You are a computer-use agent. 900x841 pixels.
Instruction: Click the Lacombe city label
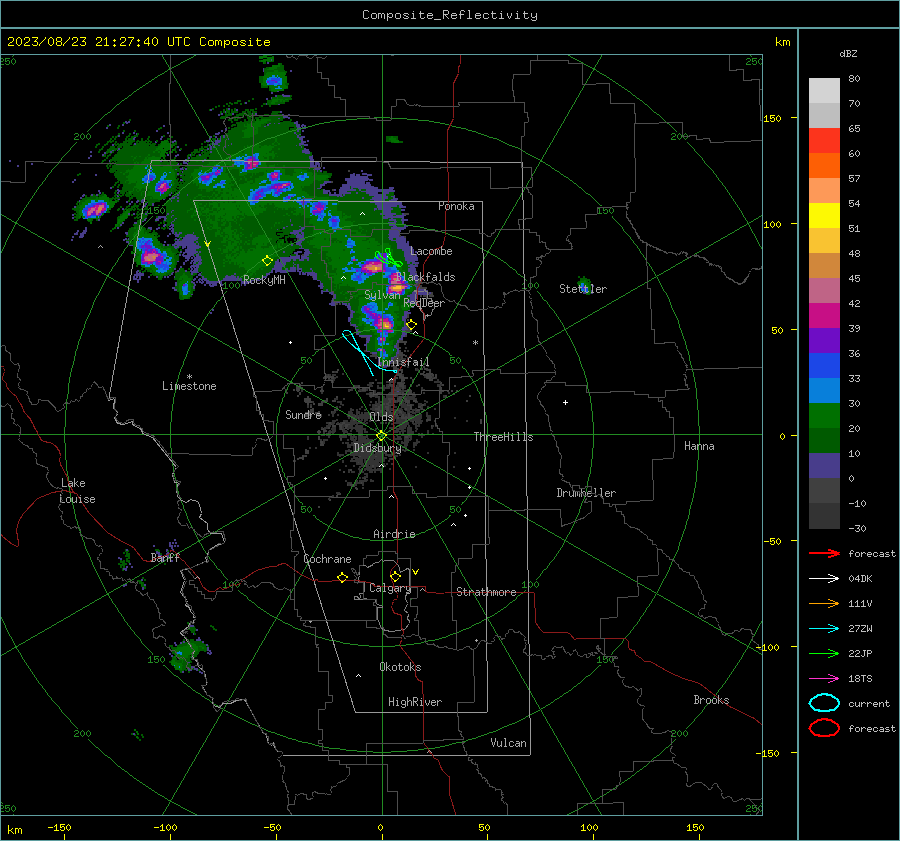pyautogui.click(x=431, y=251)
